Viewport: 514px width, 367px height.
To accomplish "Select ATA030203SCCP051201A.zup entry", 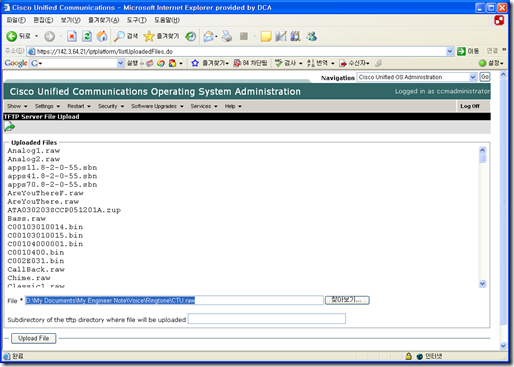I will [x=64, y=210].
